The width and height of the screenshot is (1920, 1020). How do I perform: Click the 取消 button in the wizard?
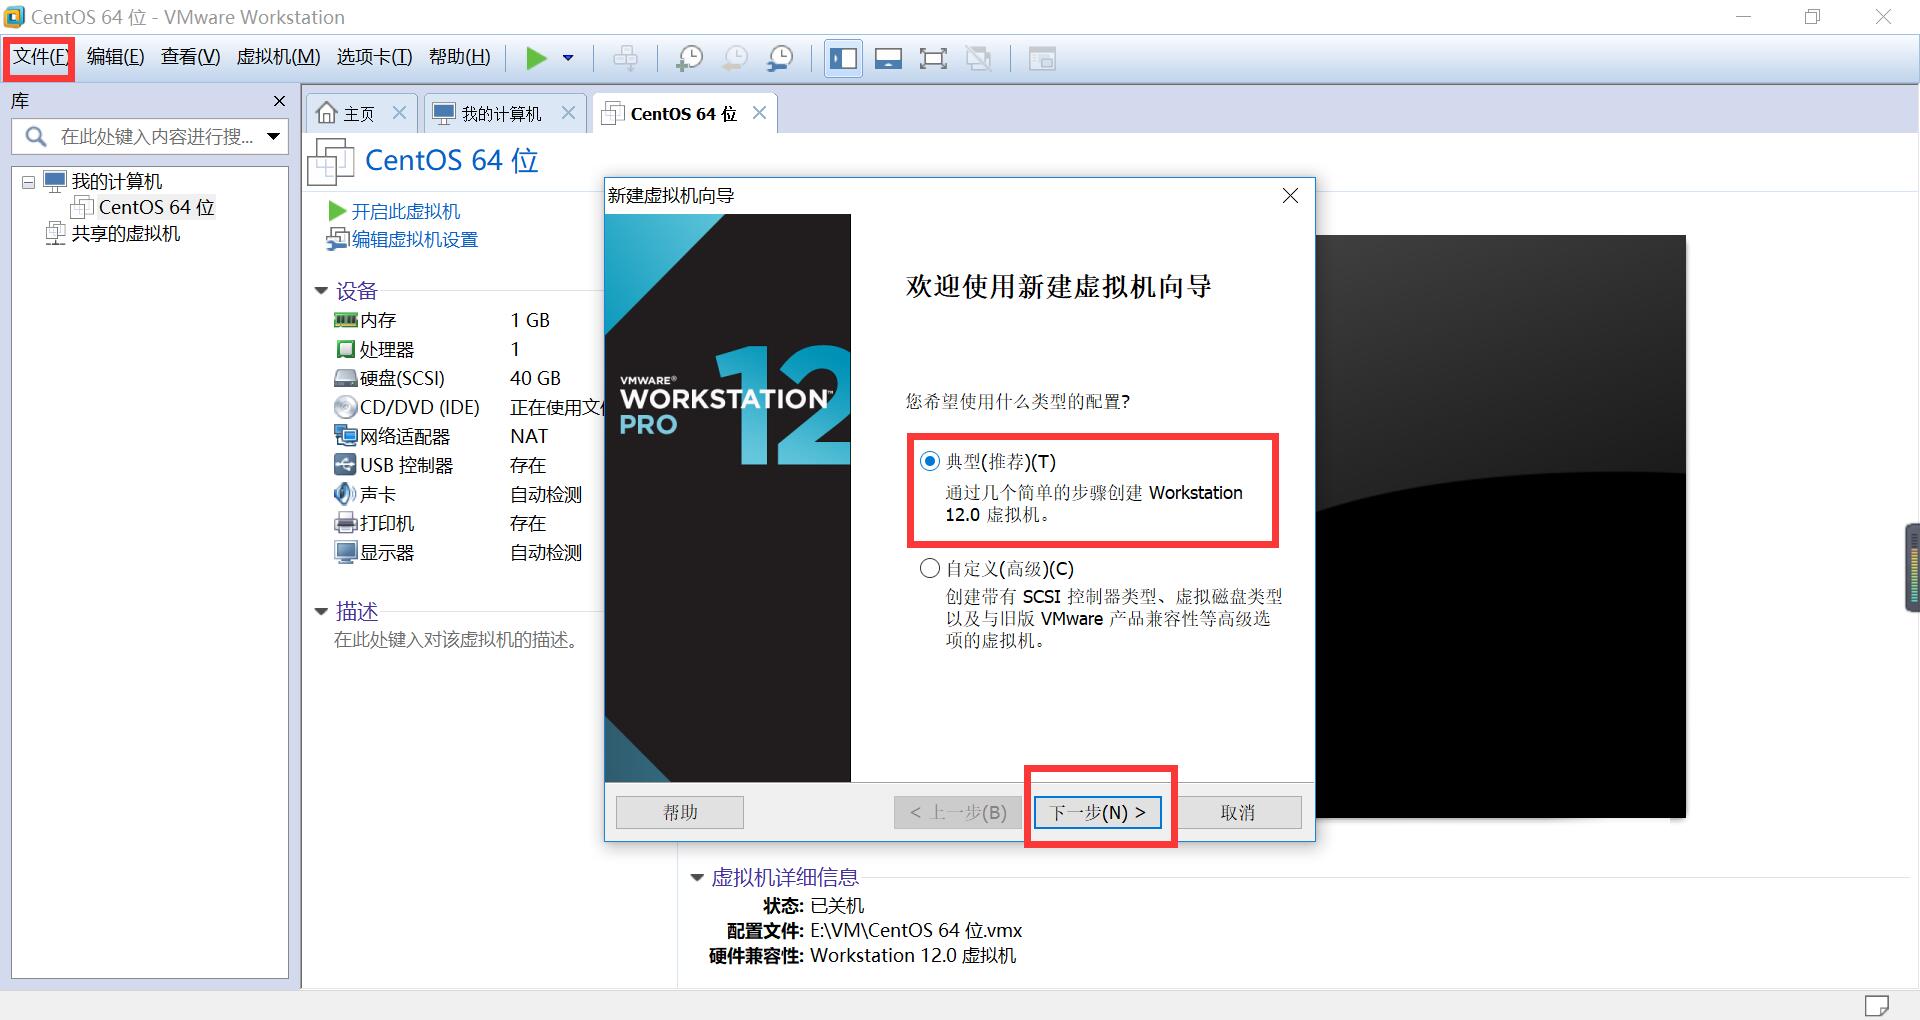pyautogui.click(x=1237, y=812)
